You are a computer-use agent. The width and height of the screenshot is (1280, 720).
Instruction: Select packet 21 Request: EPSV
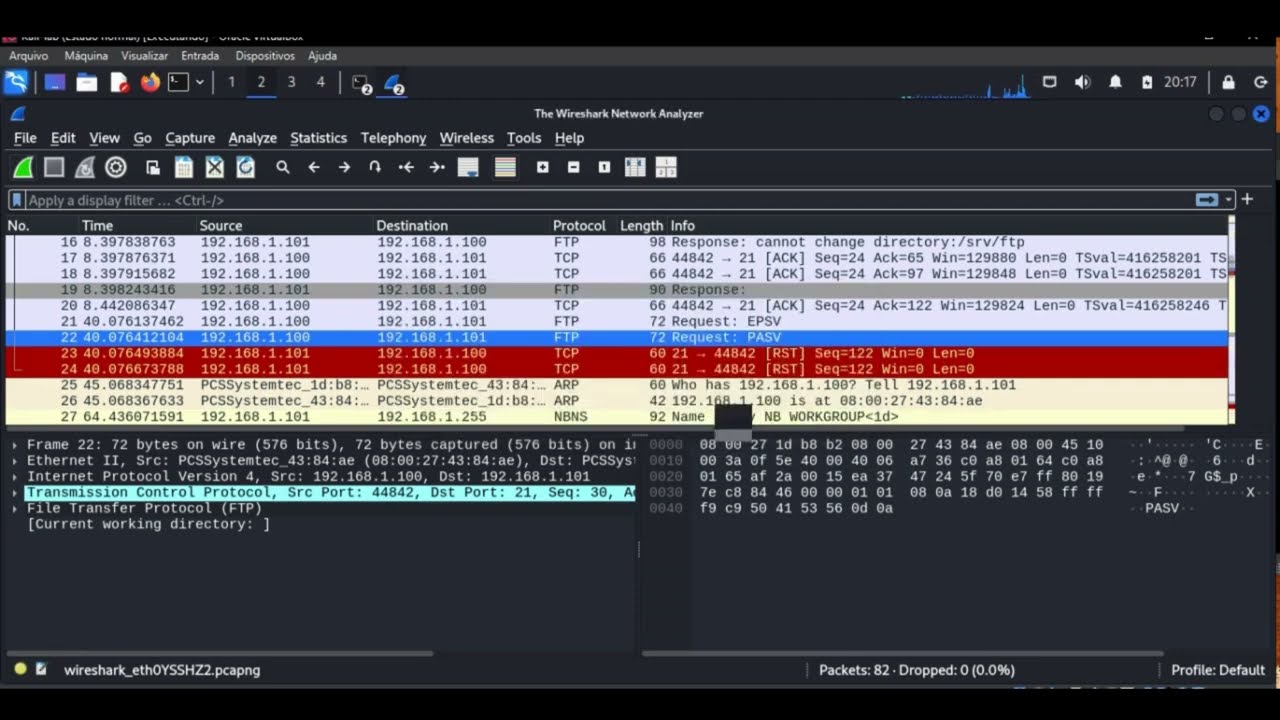[617, 322]
